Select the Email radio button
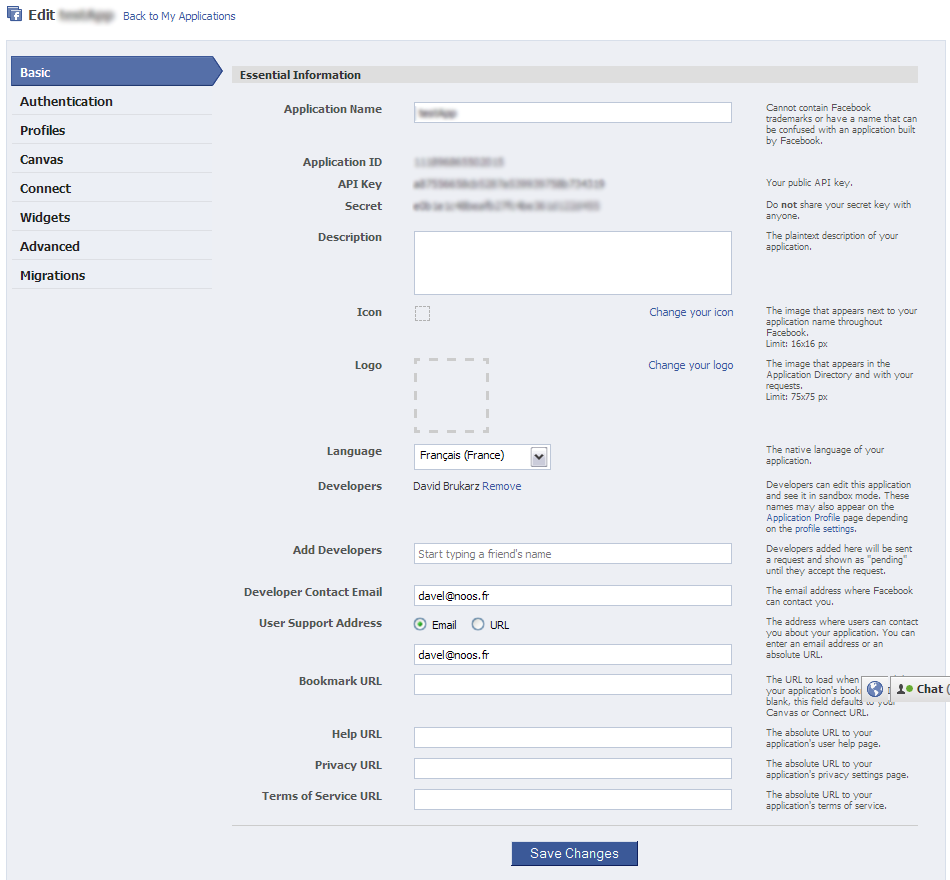 coord(420,624)
